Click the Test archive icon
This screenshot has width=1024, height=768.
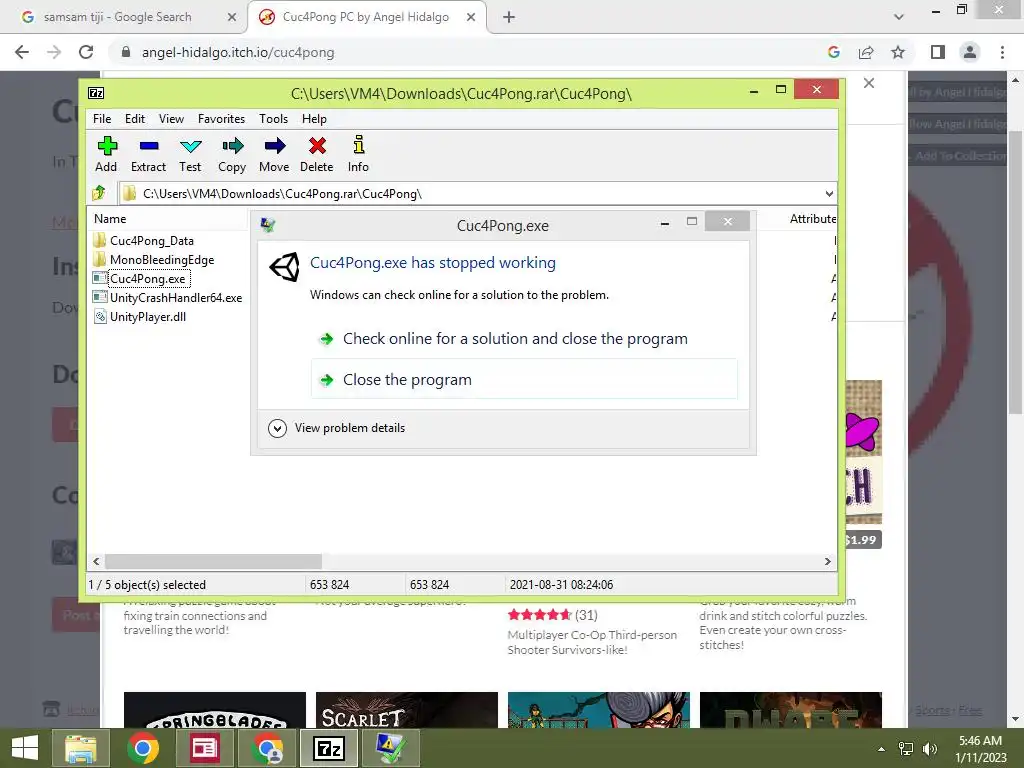[190, 154]
